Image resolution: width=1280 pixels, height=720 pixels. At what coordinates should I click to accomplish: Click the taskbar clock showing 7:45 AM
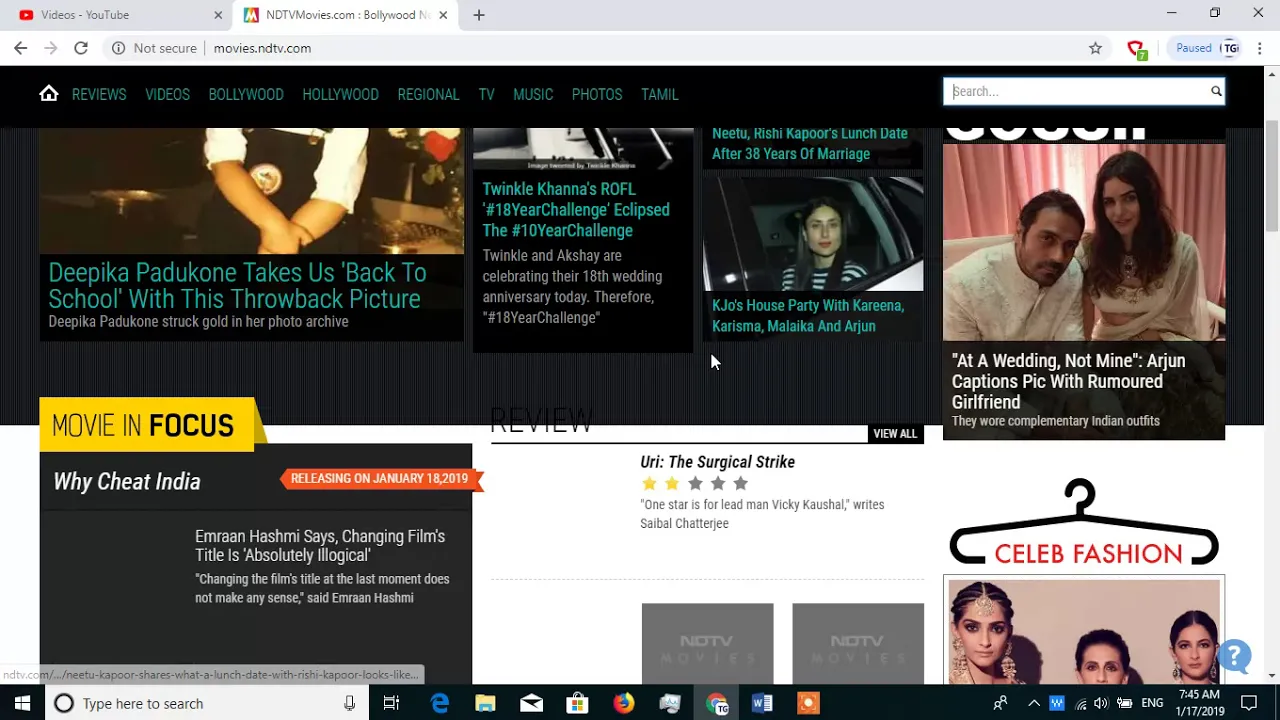click(x=1199, y=703)
